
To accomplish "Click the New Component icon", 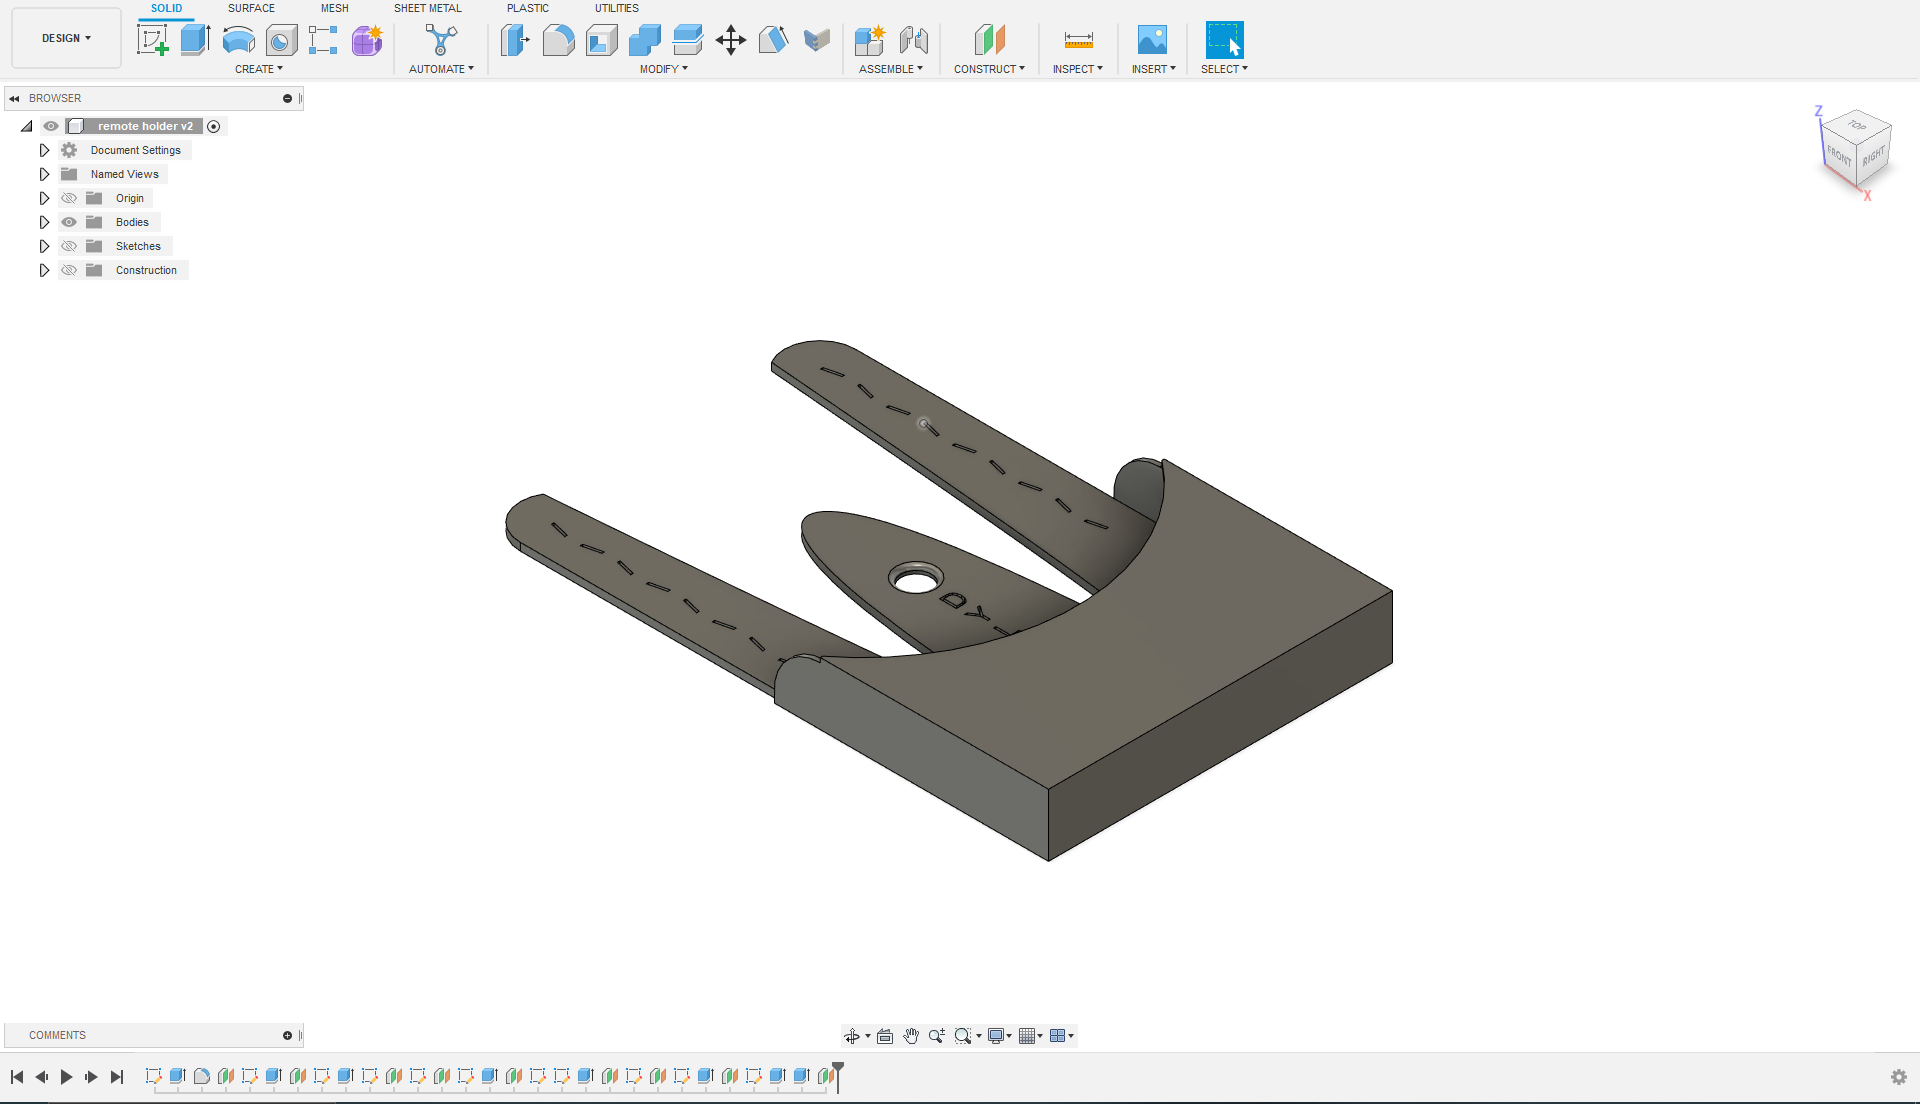I will coord(870,40).
